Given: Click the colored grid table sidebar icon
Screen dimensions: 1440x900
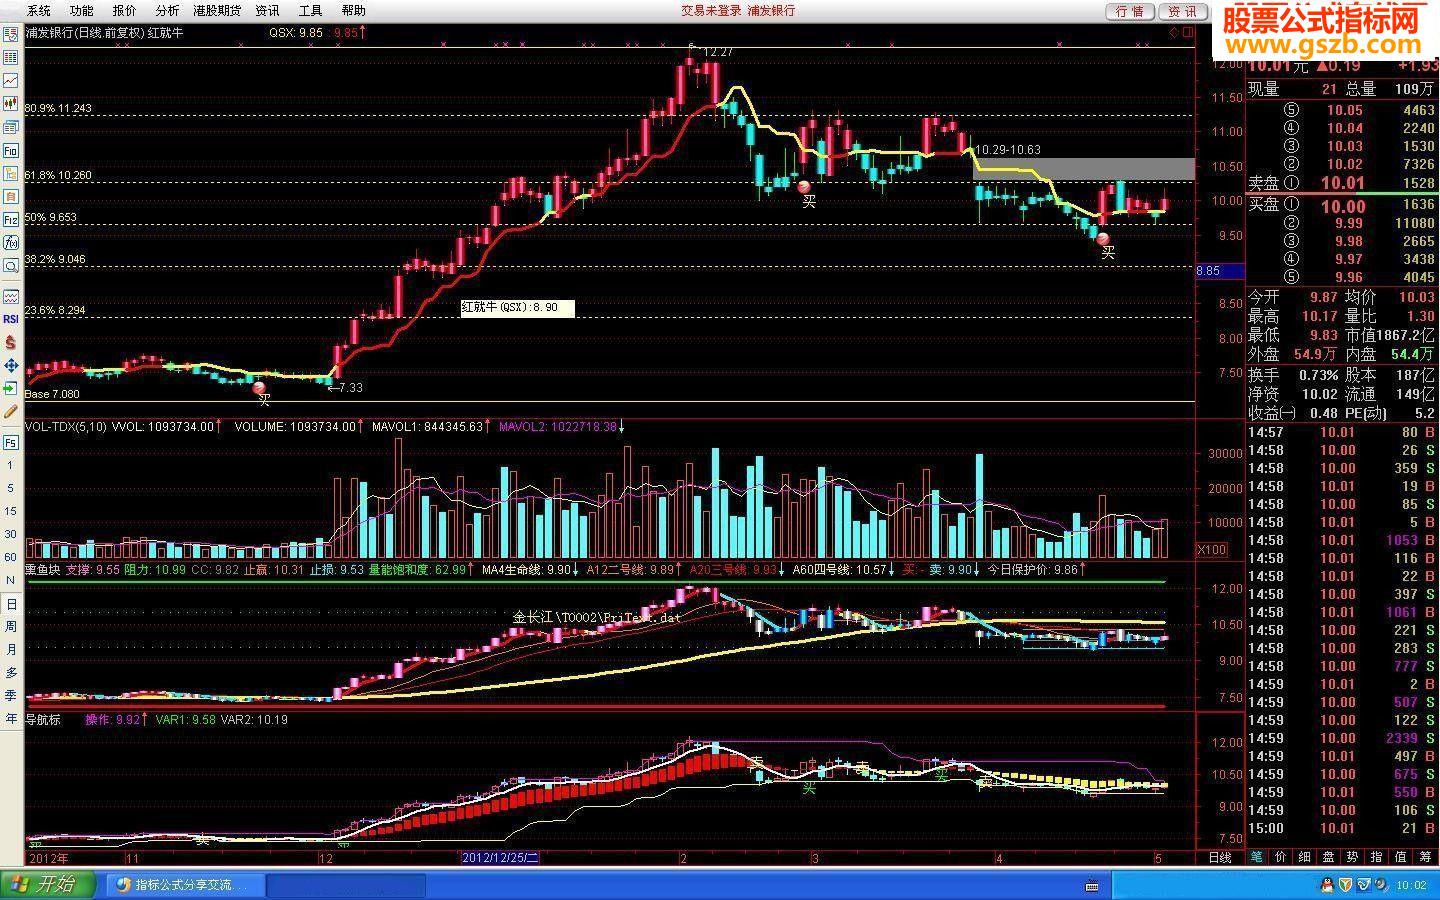Looking at the screenshot, I should [x=11, y=57].
